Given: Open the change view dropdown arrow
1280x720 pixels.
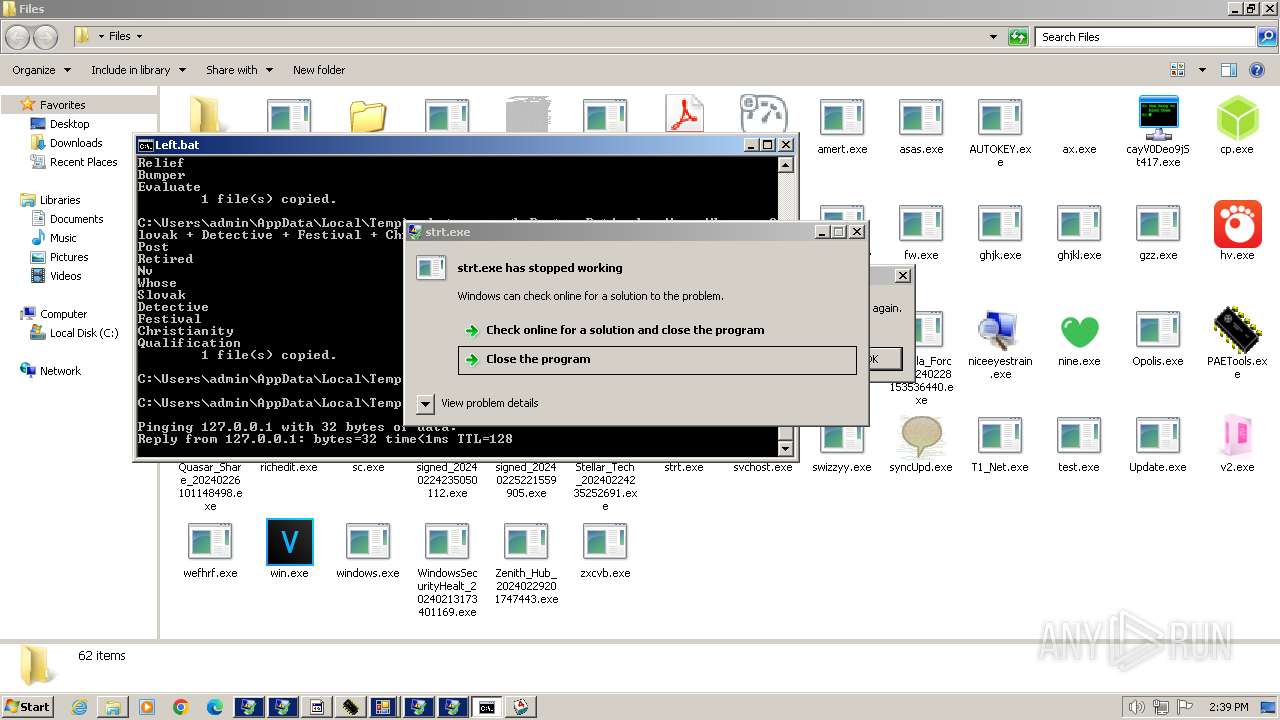Looking at the screenshot, I should pyautogui.click(x=1202, y=70).
